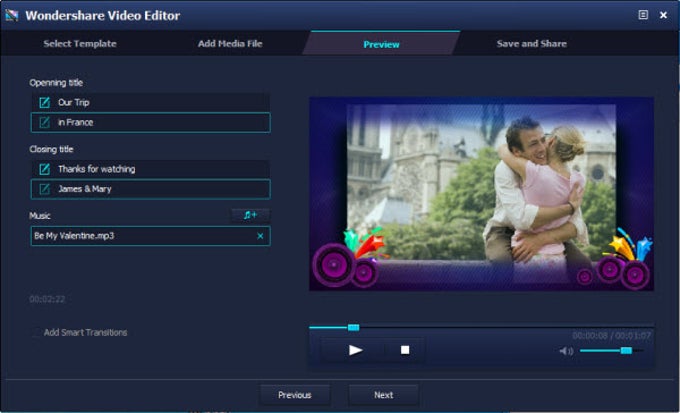Switch to the Select Template tab
Viewport: 680px width, 413px height.
[x=80, y=44]
